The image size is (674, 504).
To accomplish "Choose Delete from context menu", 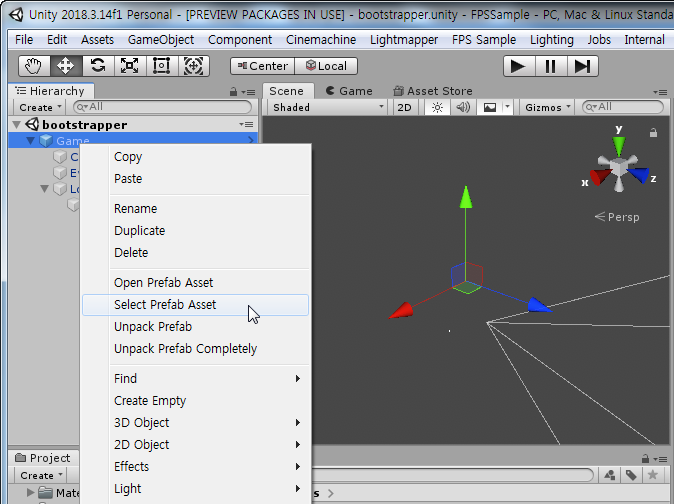I will pos(196,253).
